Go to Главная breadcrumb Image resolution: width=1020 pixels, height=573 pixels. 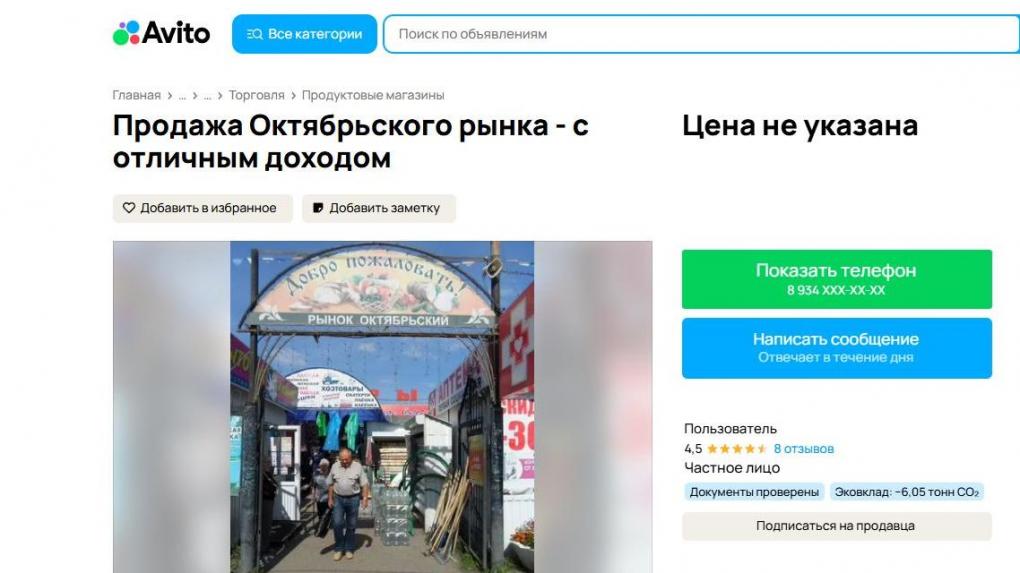pyautogui.click(x=137, y=95)
